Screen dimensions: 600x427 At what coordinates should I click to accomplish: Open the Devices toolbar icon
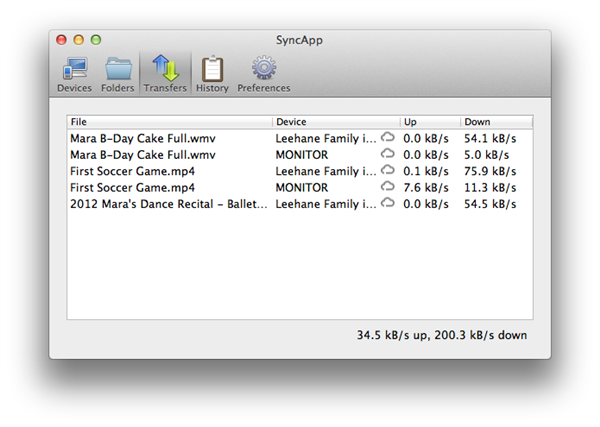point(74,69)
